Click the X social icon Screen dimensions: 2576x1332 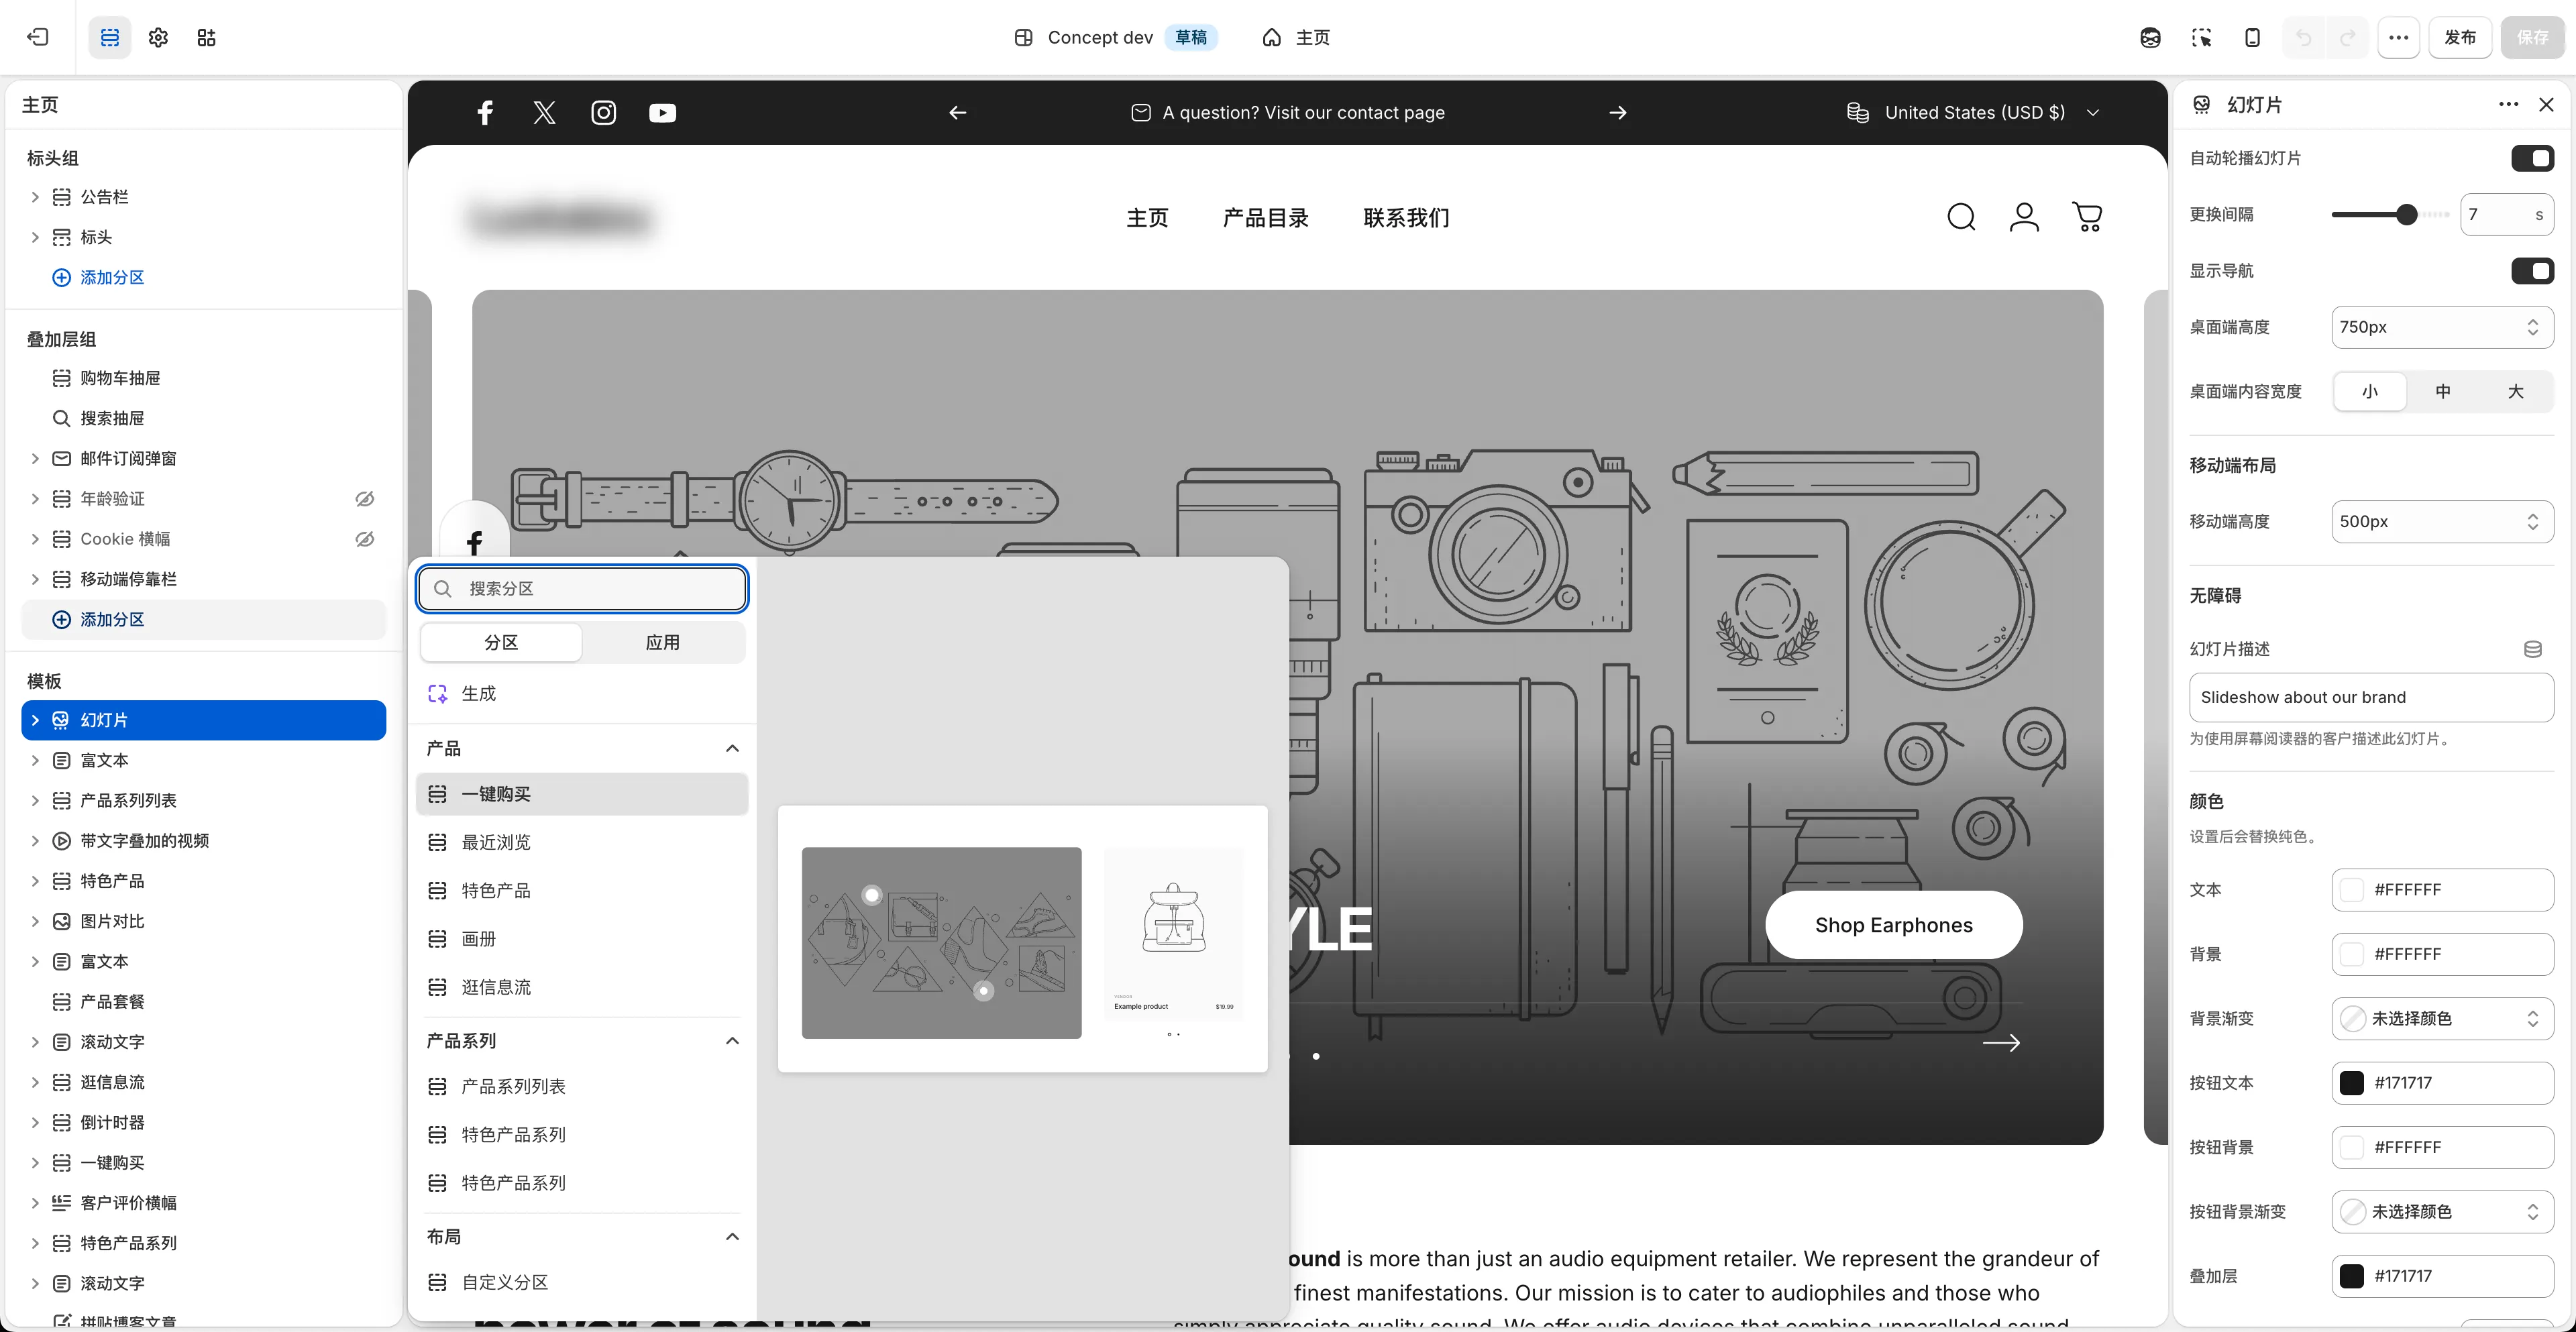tap(544, 112)
